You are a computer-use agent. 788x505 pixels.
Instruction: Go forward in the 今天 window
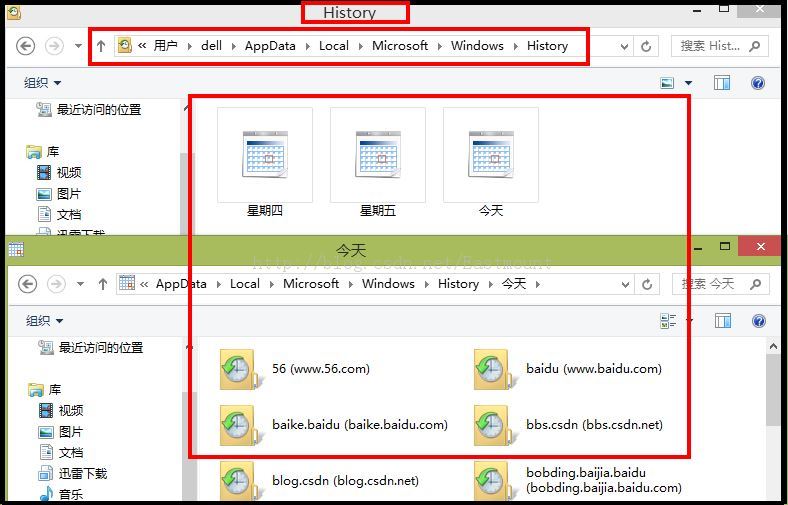tap(56, 284)
